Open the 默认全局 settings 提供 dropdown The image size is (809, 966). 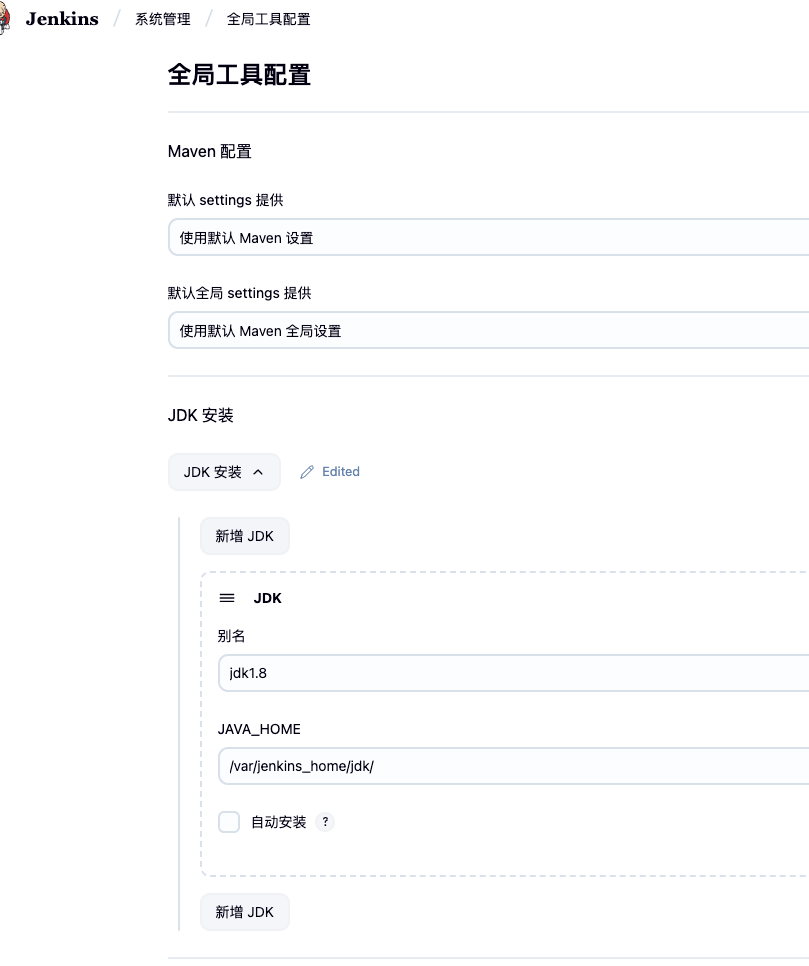(x=488, y=331)
